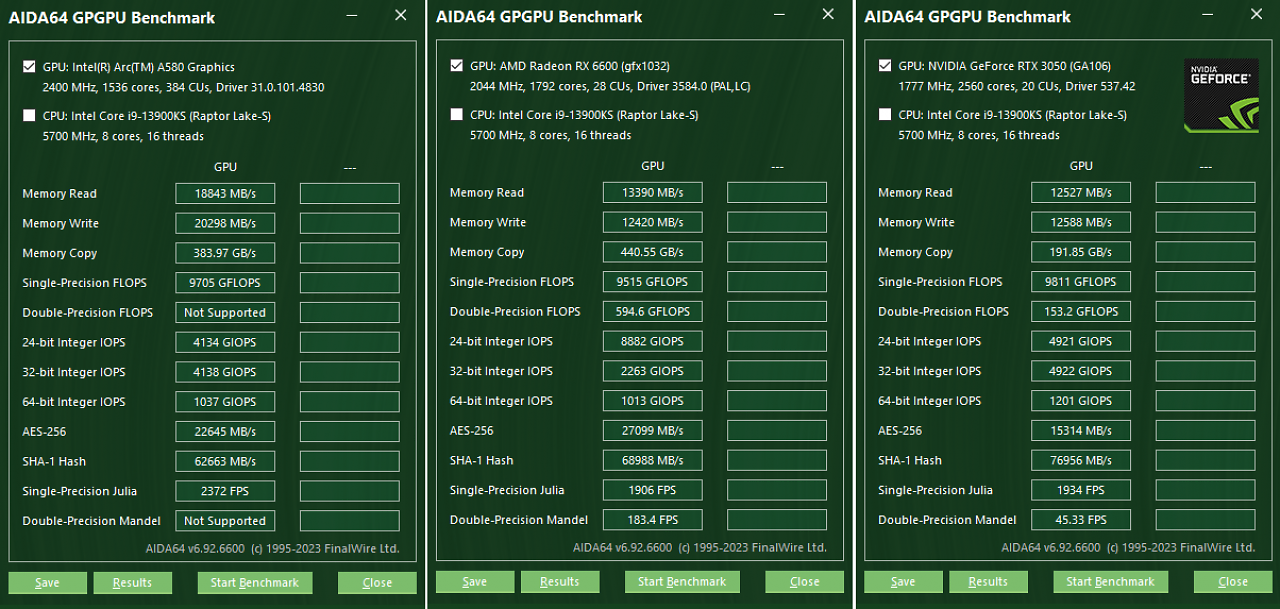The height and width of the screenshot is (609, 1280).
Task: Open Results in the Radeon RX 6600 window
Action: click(560, 582)
